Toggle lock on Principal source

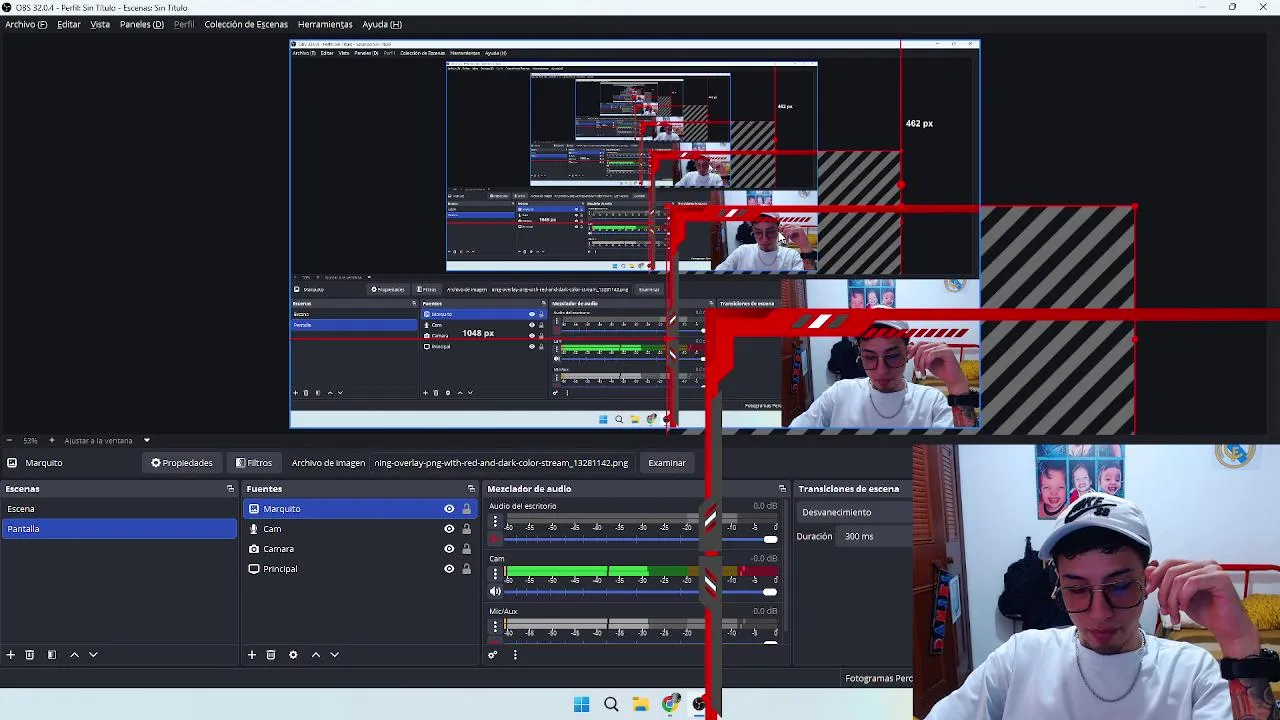tap(466, 569)
